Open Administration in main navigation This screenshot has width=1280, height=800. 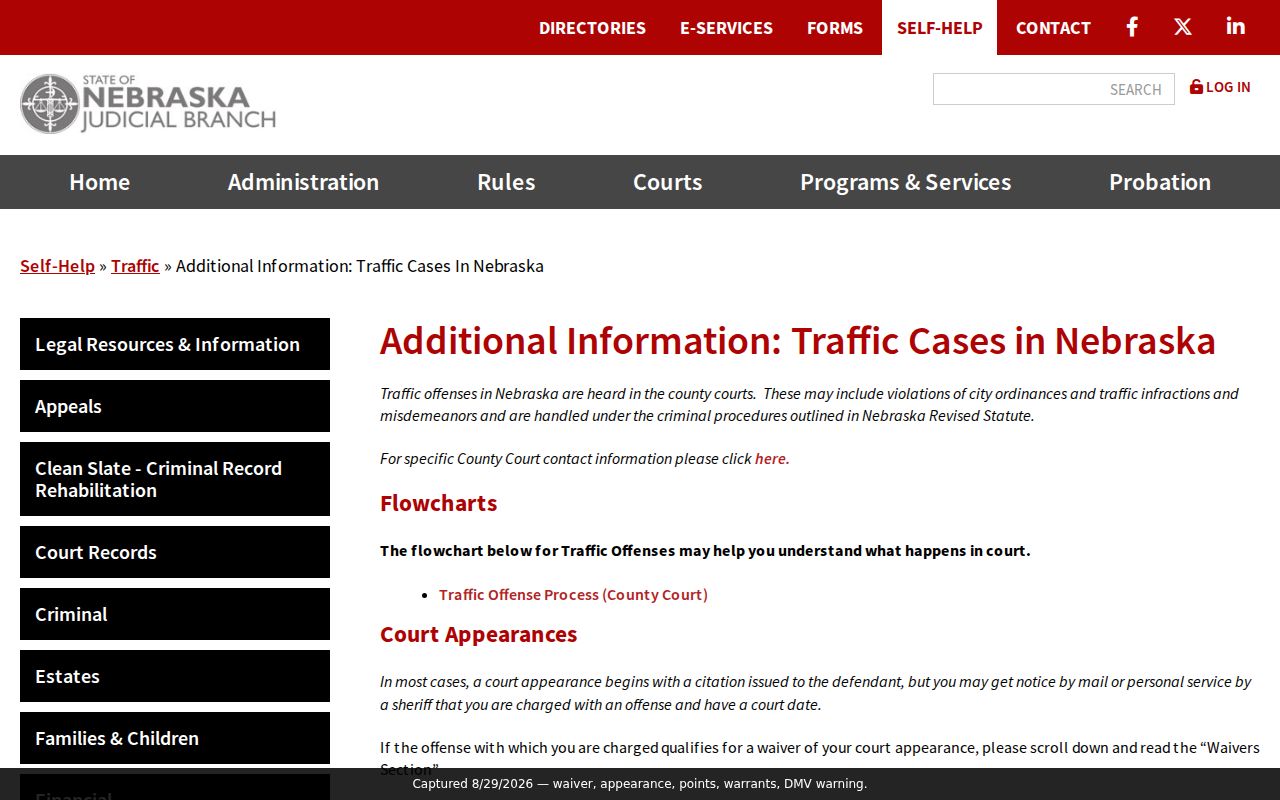(303, 182)
